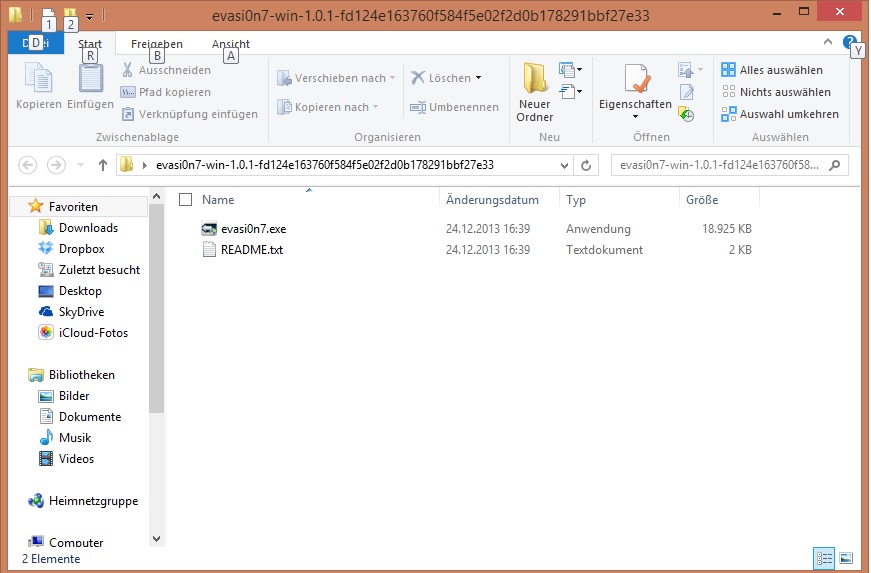Switch to large icons view
Viewport: 871px width, 573px height.
coord(845,559)
